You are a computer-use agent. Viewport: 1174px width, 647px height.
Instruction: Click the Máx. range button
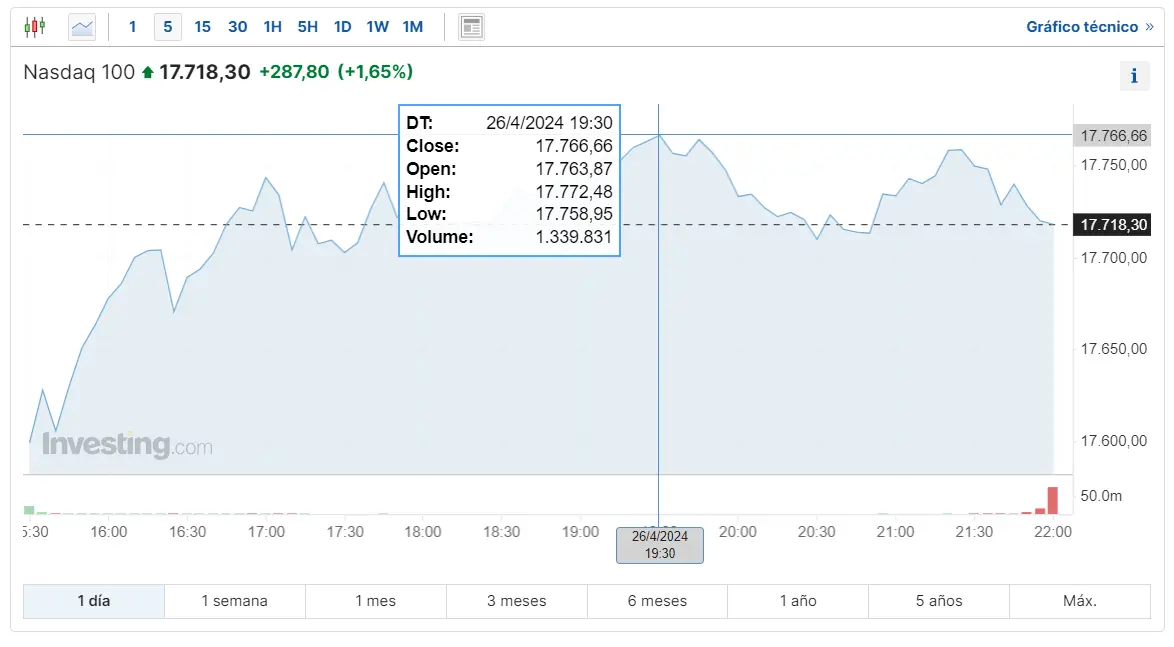tap(1079, 601)
